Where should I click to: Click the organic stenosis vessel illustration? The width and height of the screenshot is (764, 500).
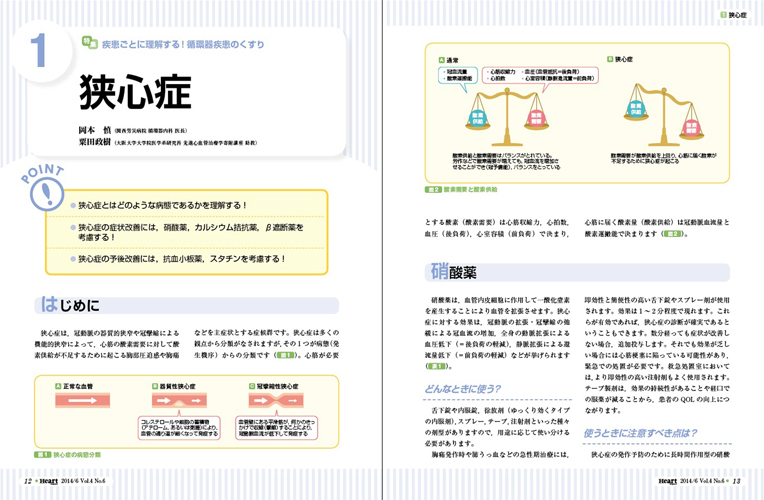[x=179, y=401]
